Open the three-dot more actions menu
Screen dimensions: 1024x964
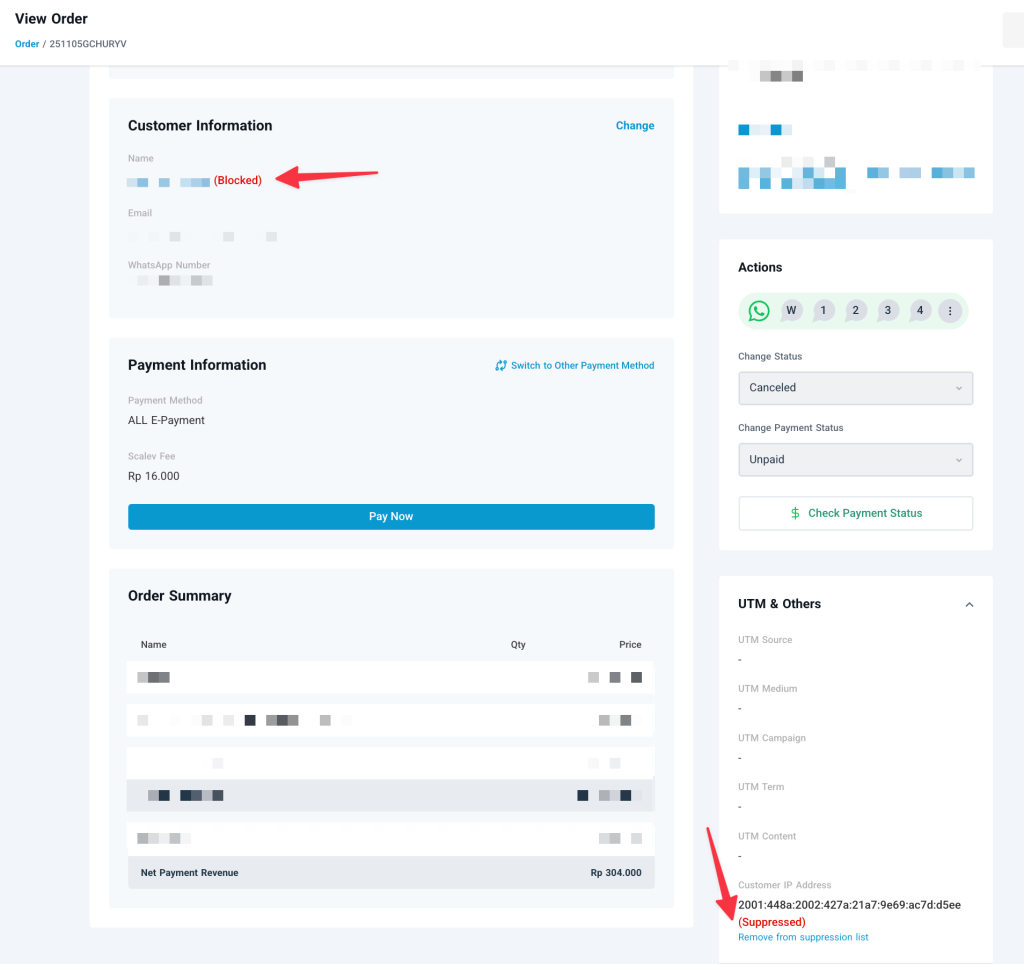(x=950, y=311)
